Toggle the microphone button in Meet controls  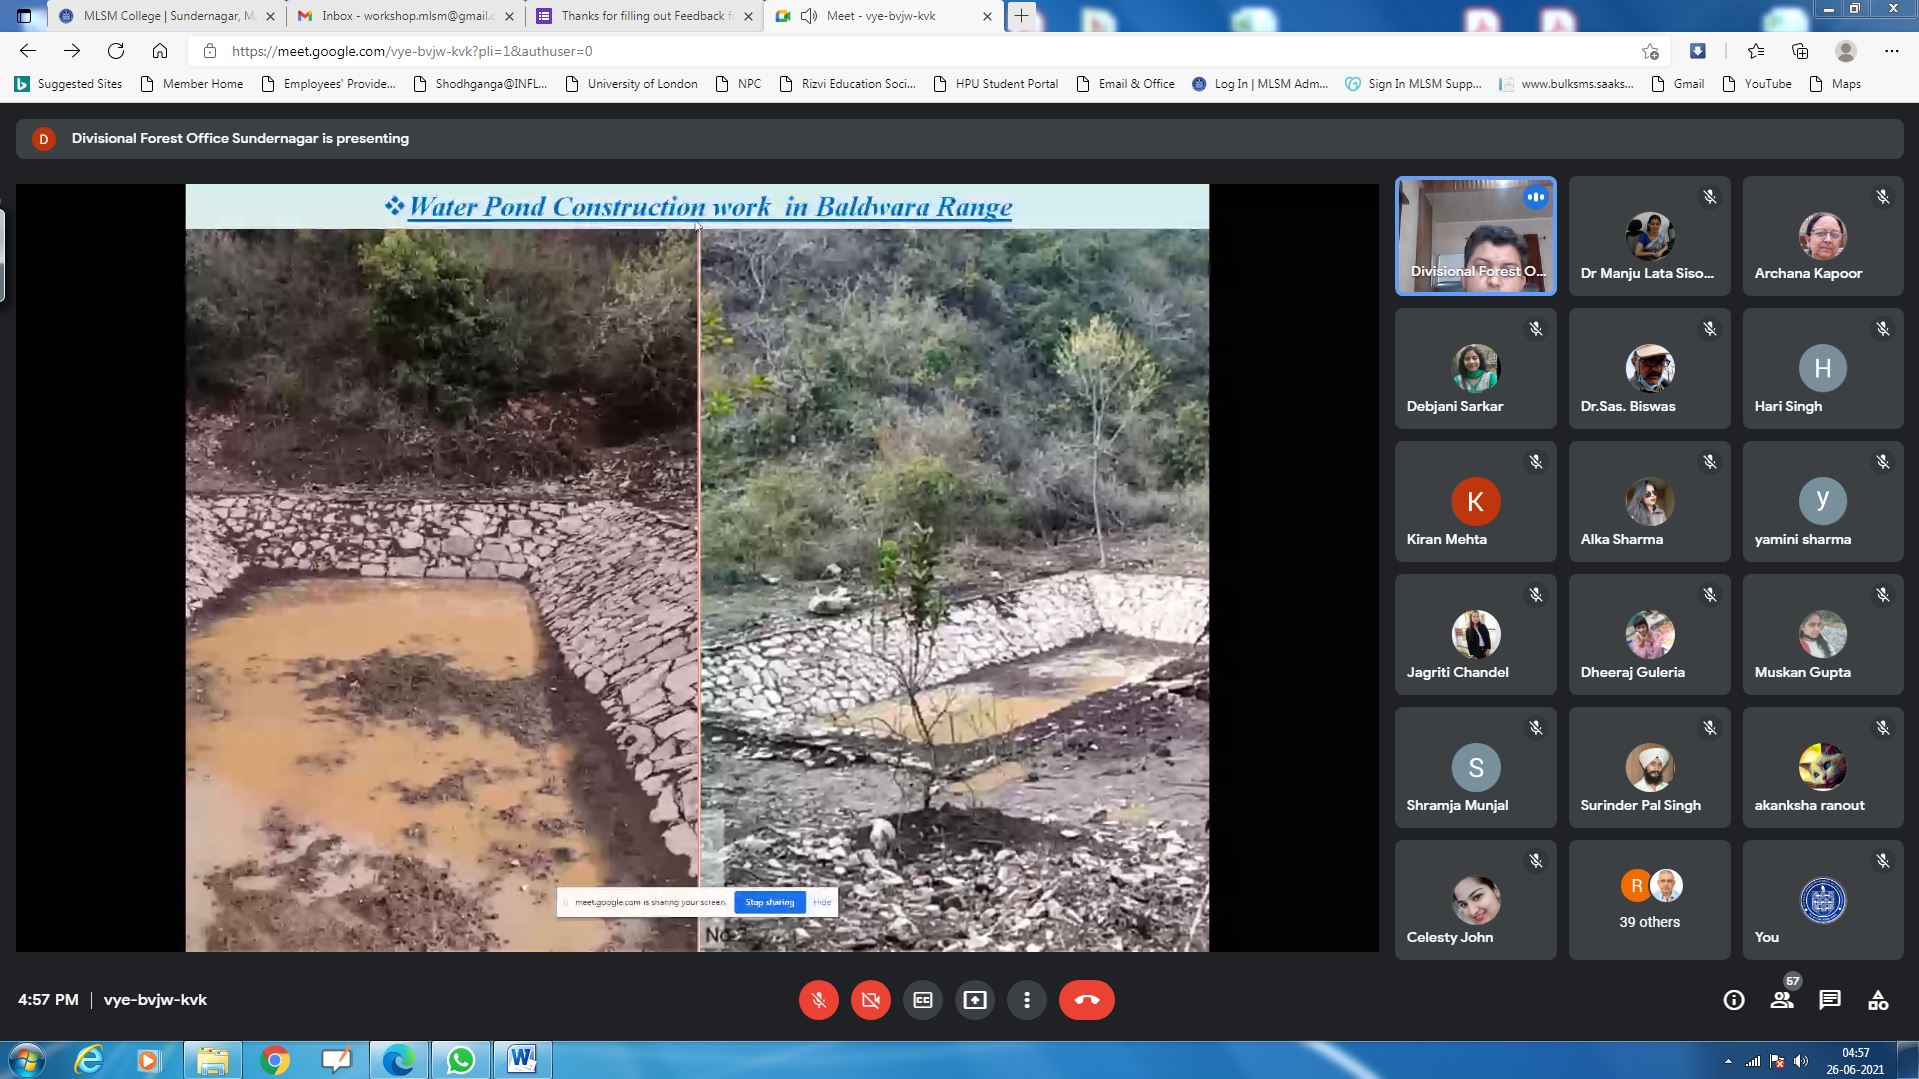coord(818,1000)
